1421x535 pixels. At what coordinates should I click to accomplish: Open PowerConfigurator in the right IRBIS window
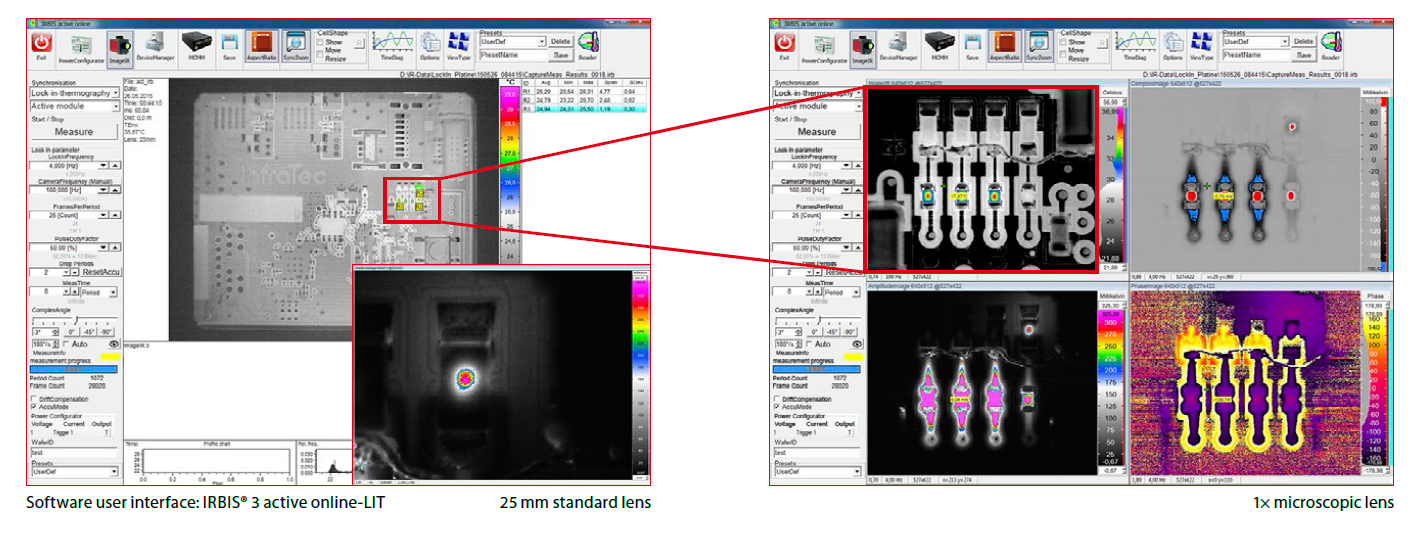pyautogui.click(x=826, y=48)
